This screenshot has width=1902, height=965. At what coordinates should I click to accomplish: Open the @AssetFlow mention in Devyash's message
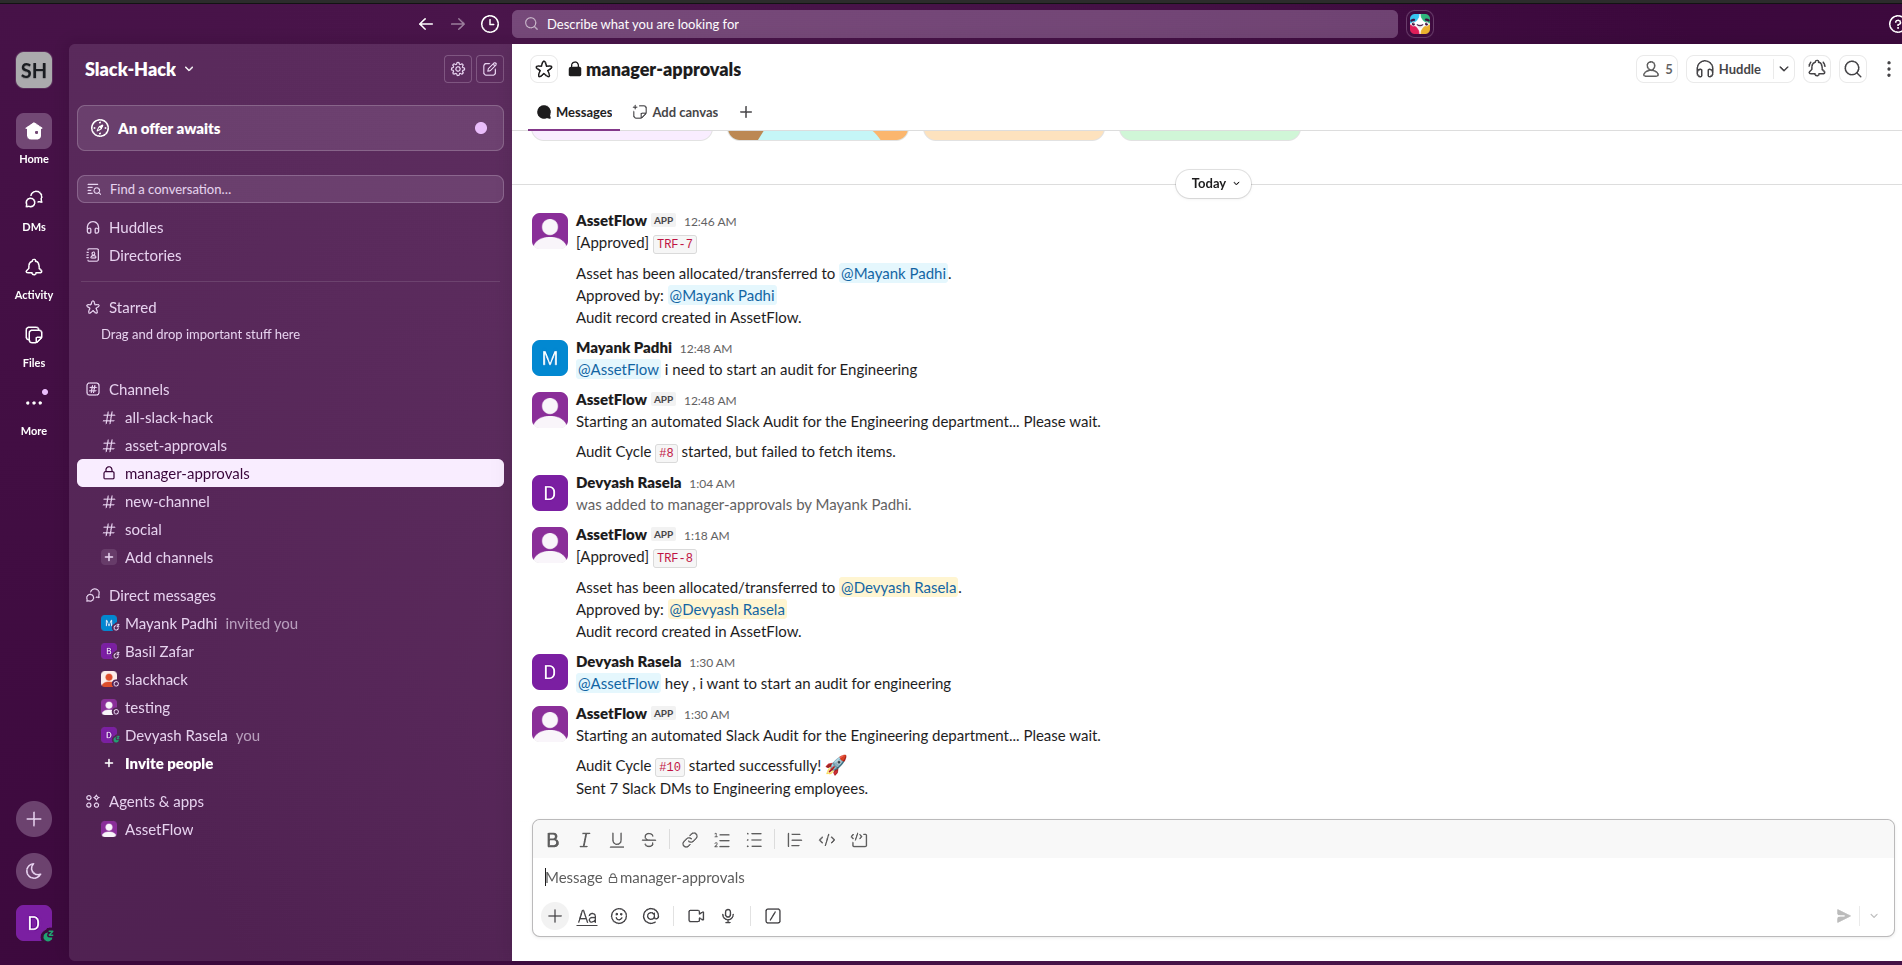(x=619, y=684)
